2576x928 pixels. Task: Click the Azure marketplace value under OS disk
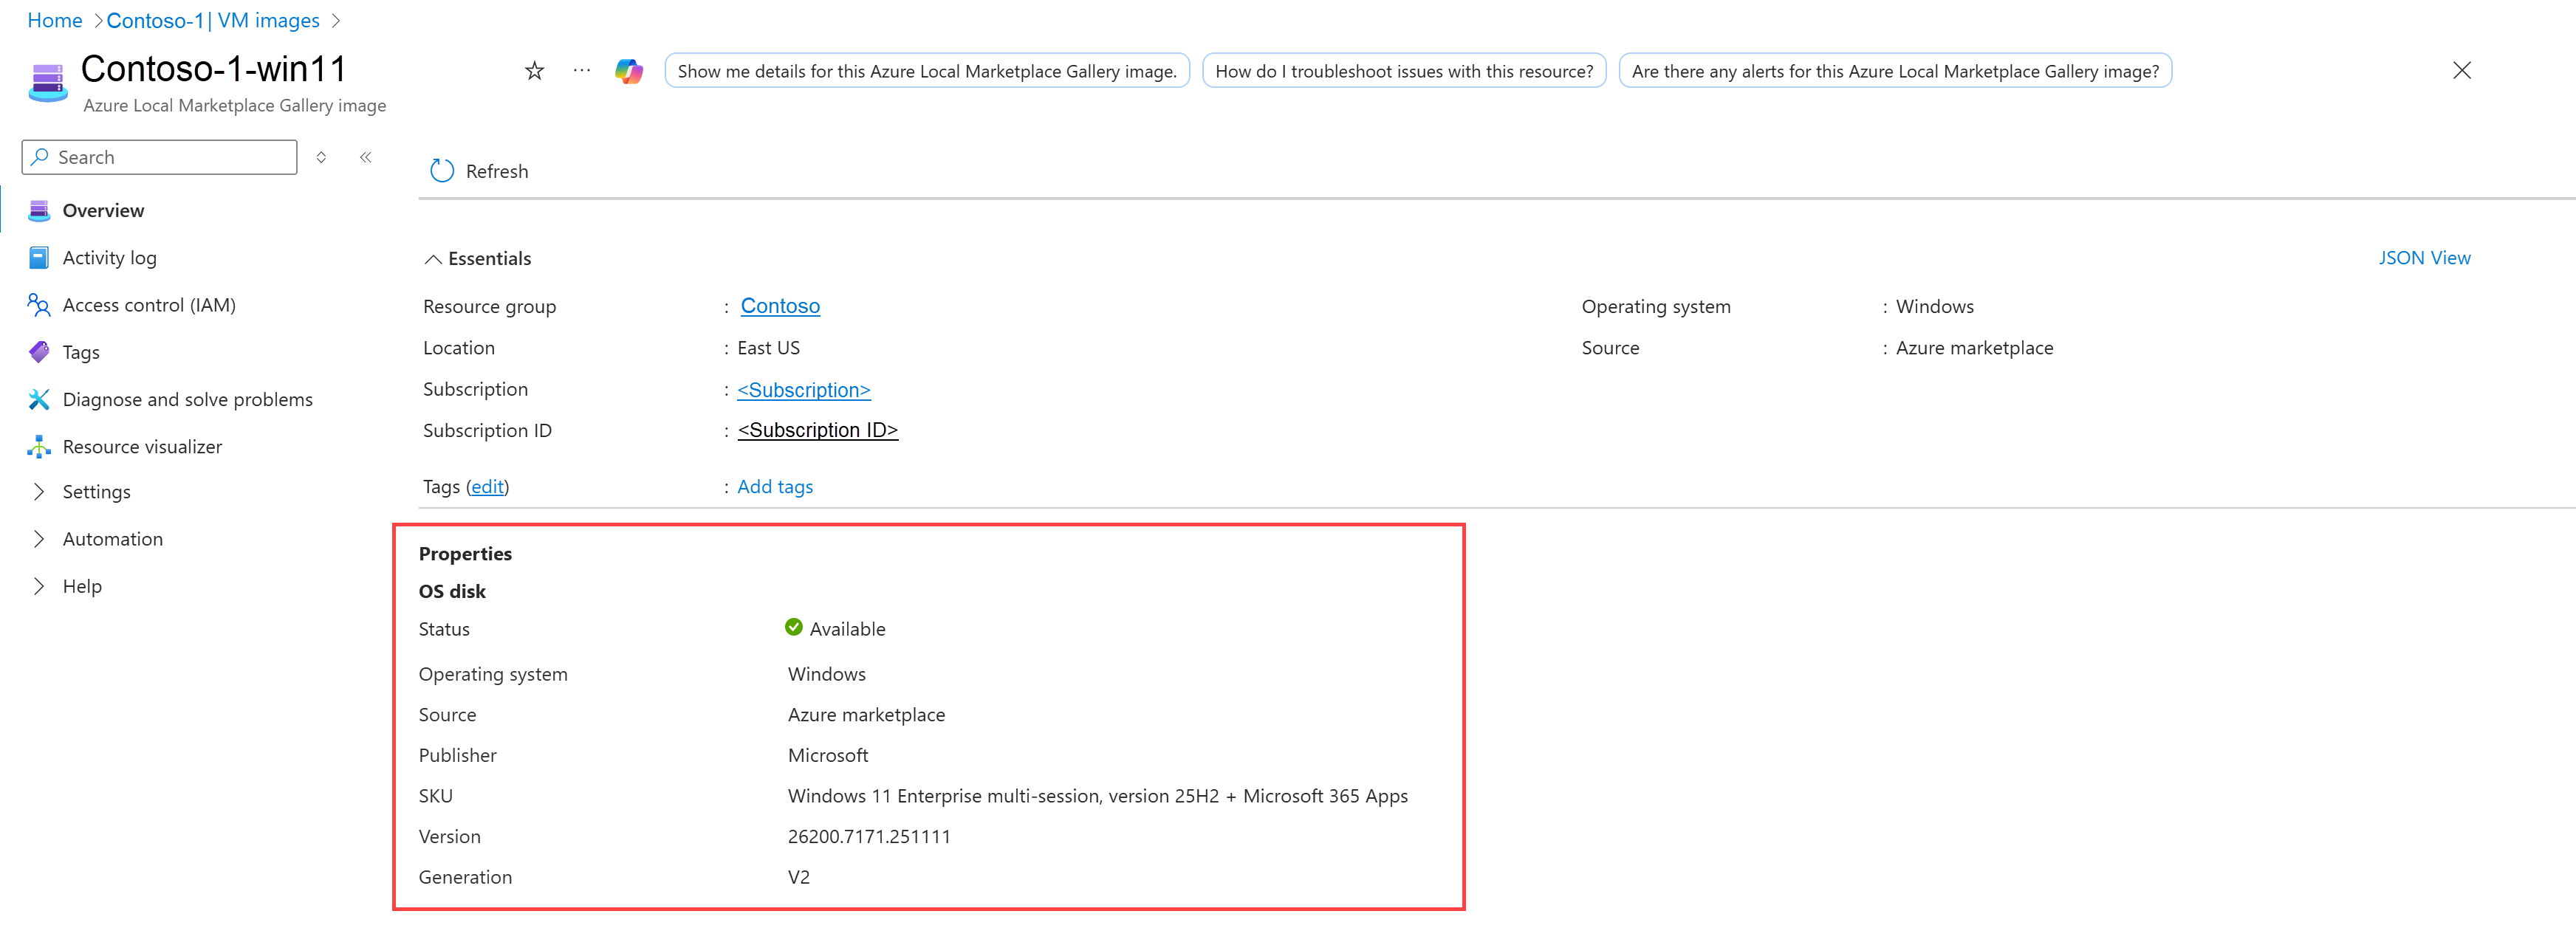point(866,715)
